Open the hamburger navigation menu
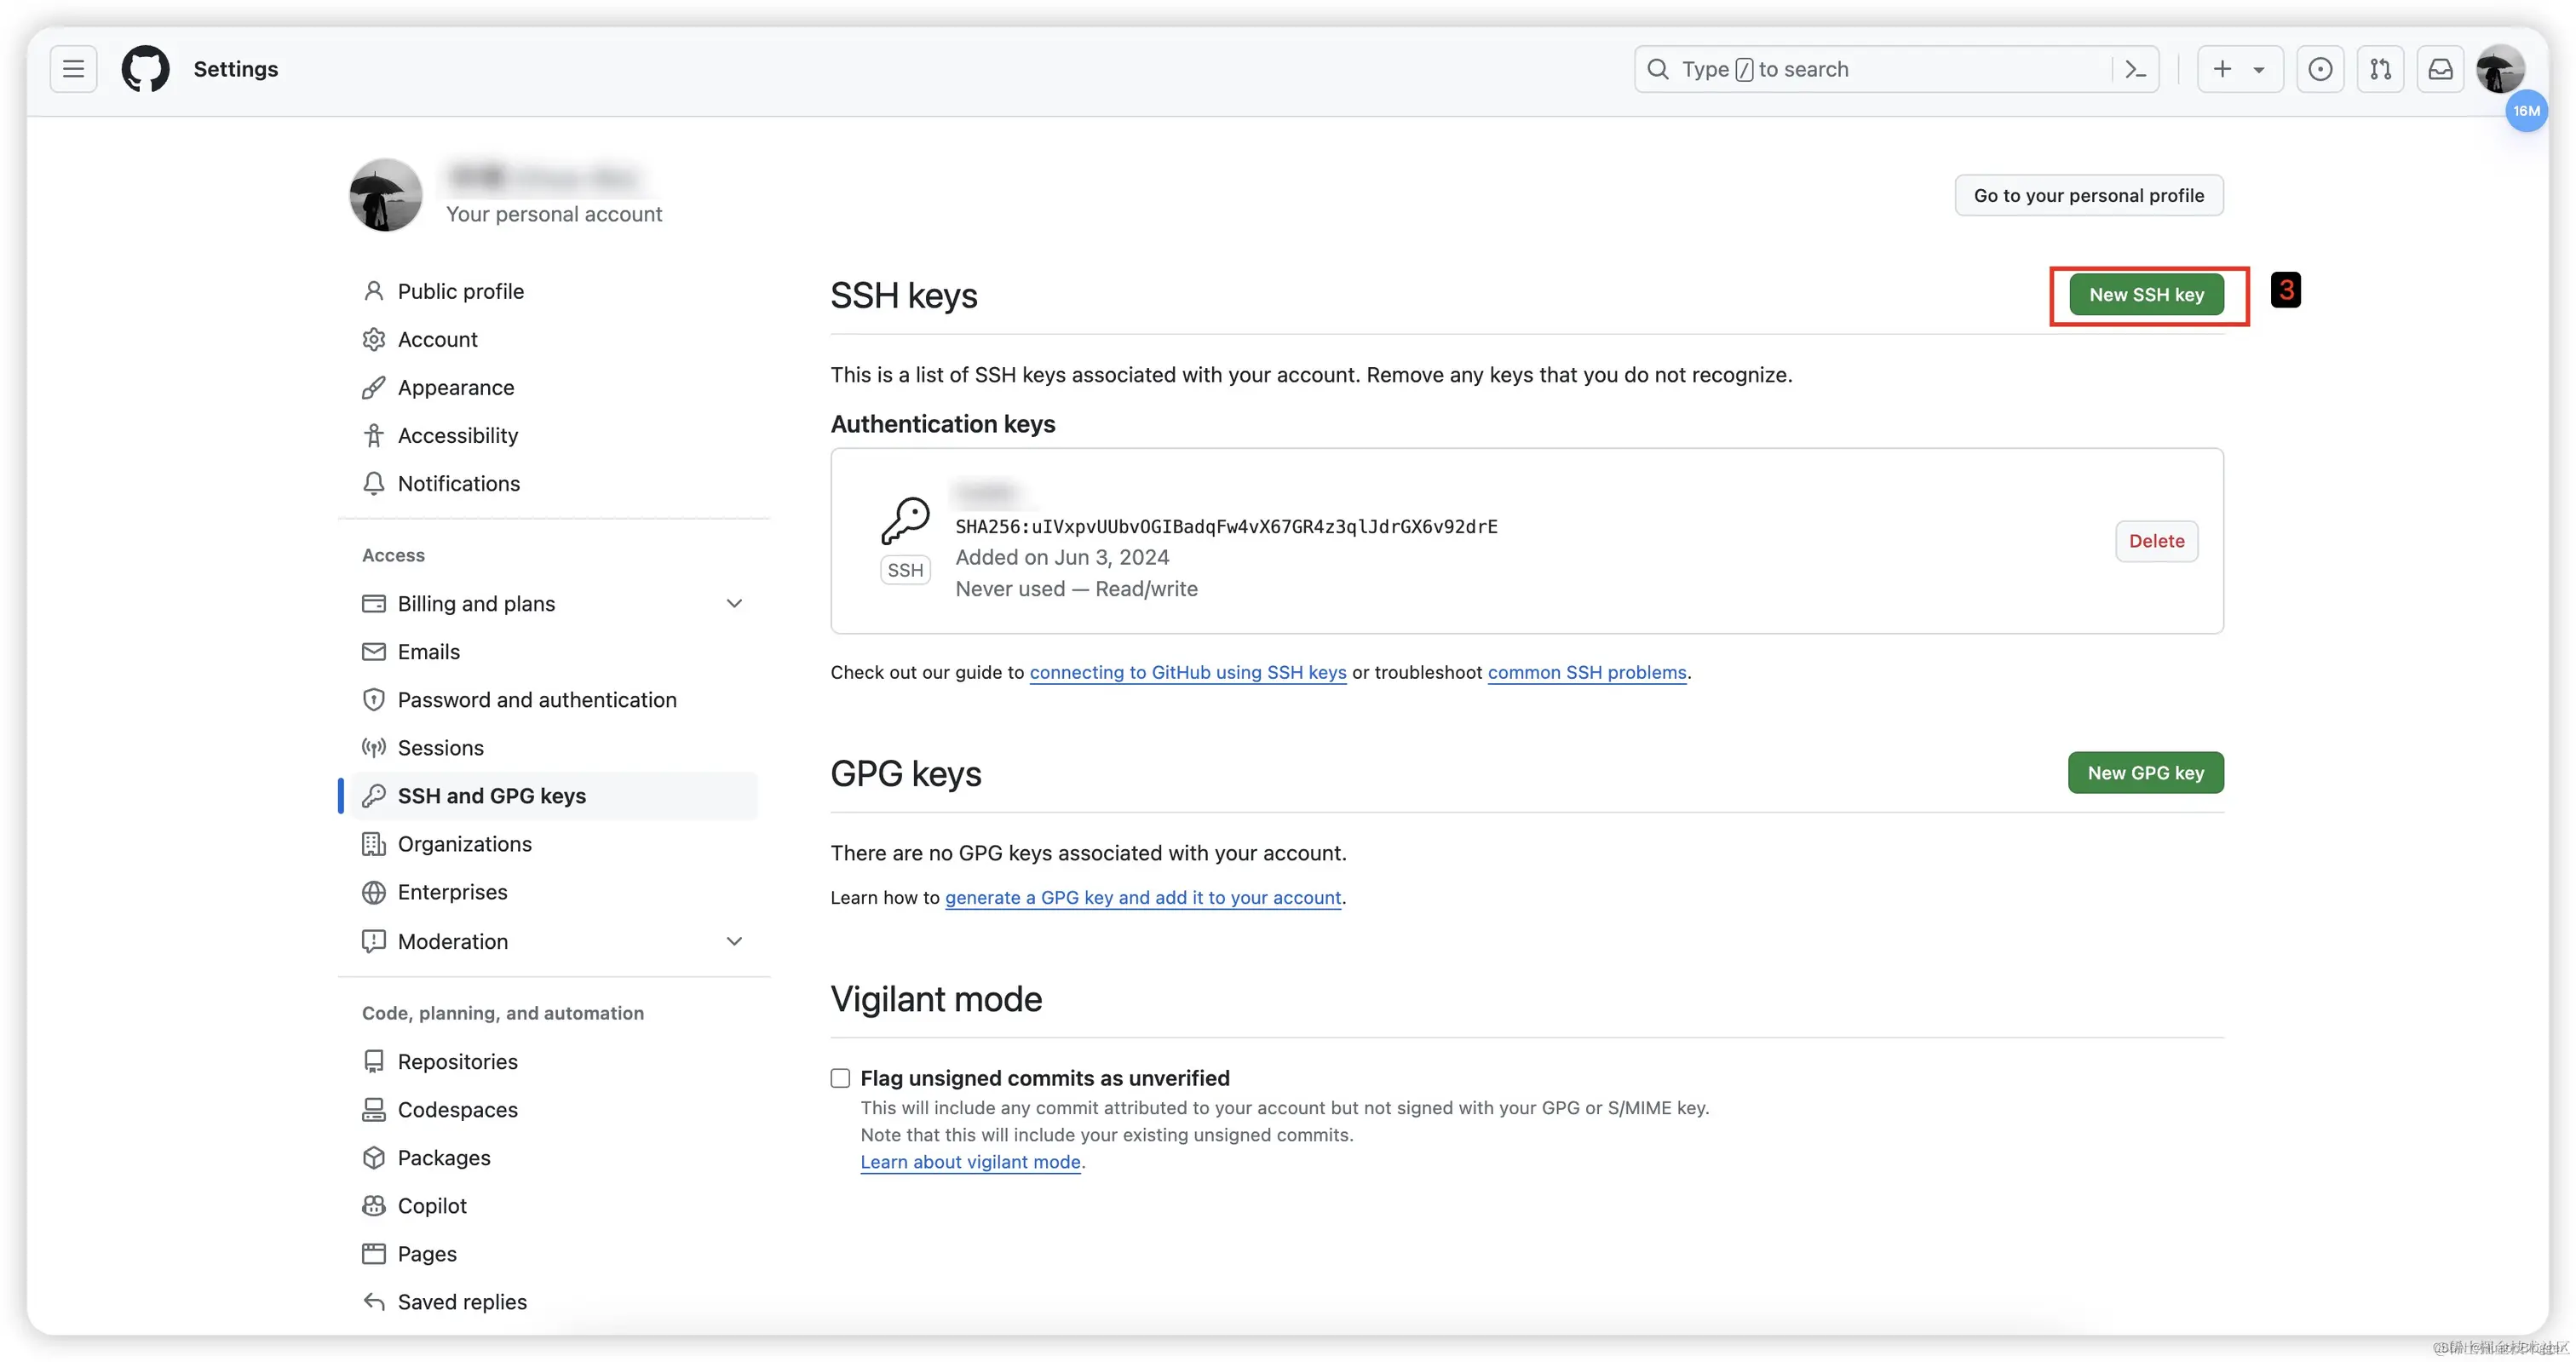2576x1362 pixels. pyautogui.click(x=73, y=69)
